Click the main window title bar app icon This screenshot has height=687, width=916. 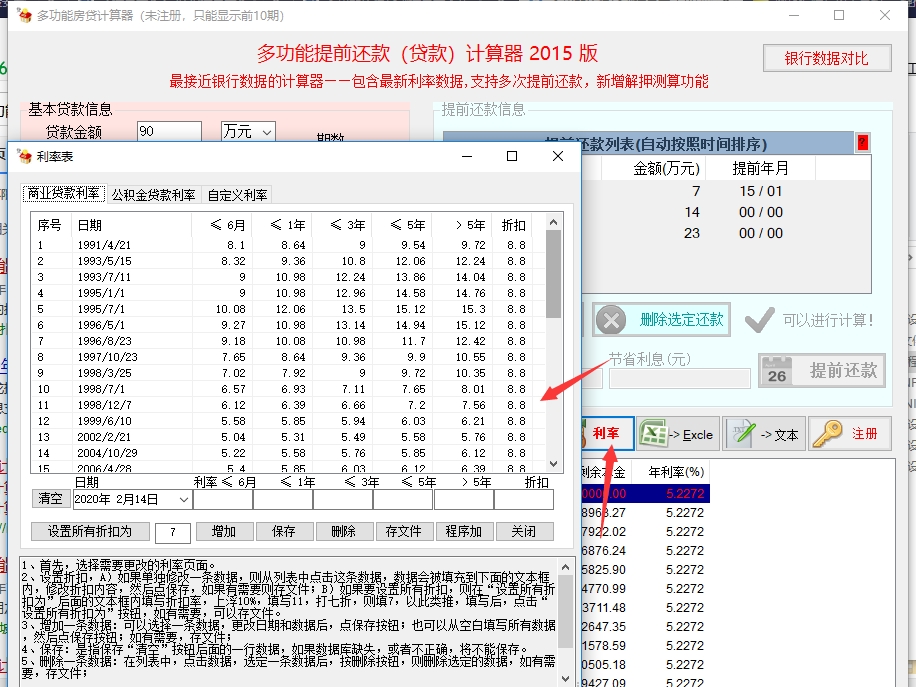(25, 15)
